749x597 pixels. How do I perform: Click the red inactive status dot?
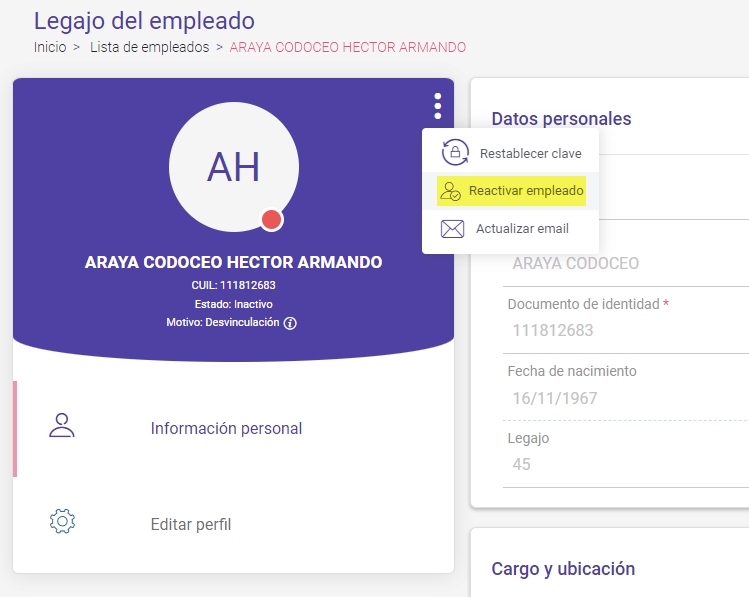coord(271,220)
